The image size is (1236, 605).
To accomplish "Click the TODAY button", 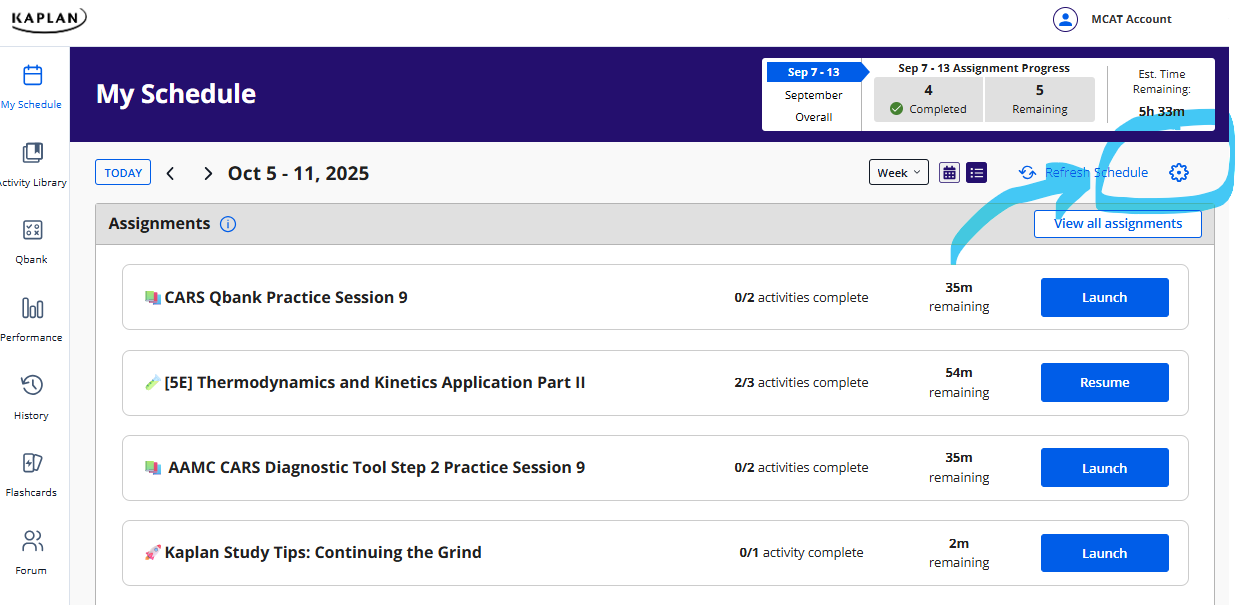I will click(x=123, y=173).
